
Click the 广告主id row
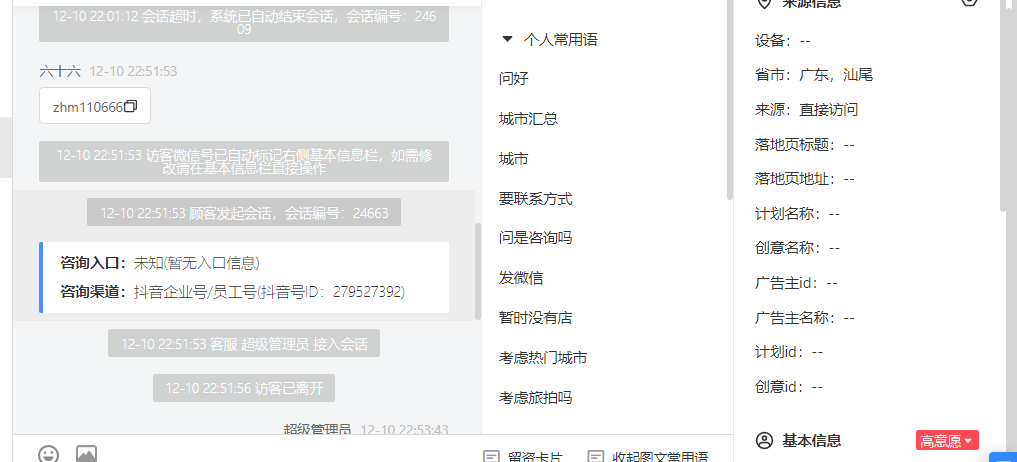tap(796, 283)
